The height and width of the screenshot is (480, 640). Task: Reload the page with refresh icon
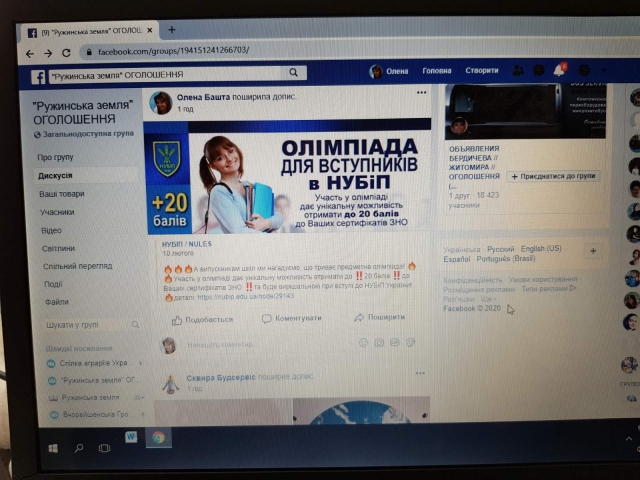[66, 53]
